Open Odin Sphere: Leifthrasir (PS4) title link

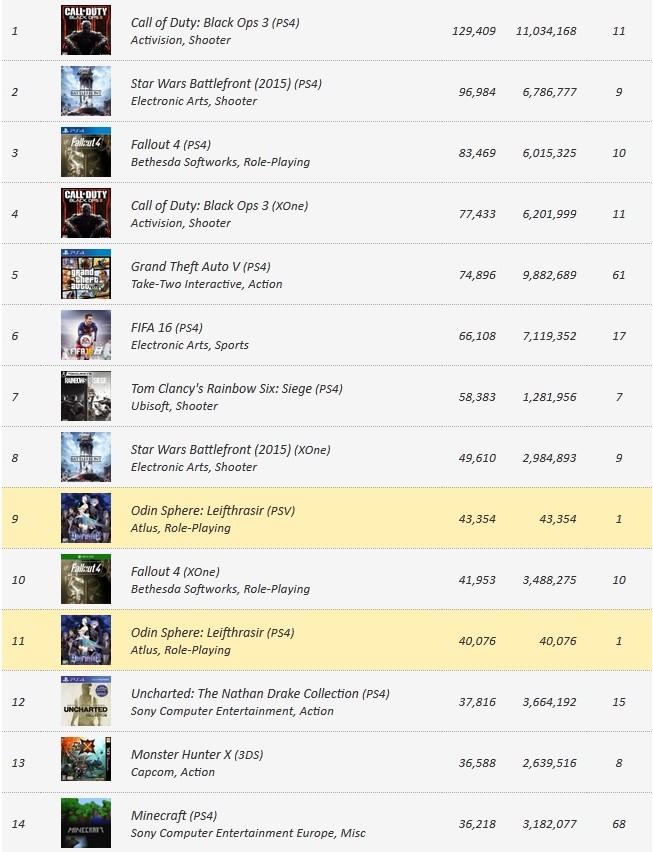coord(212,633)
